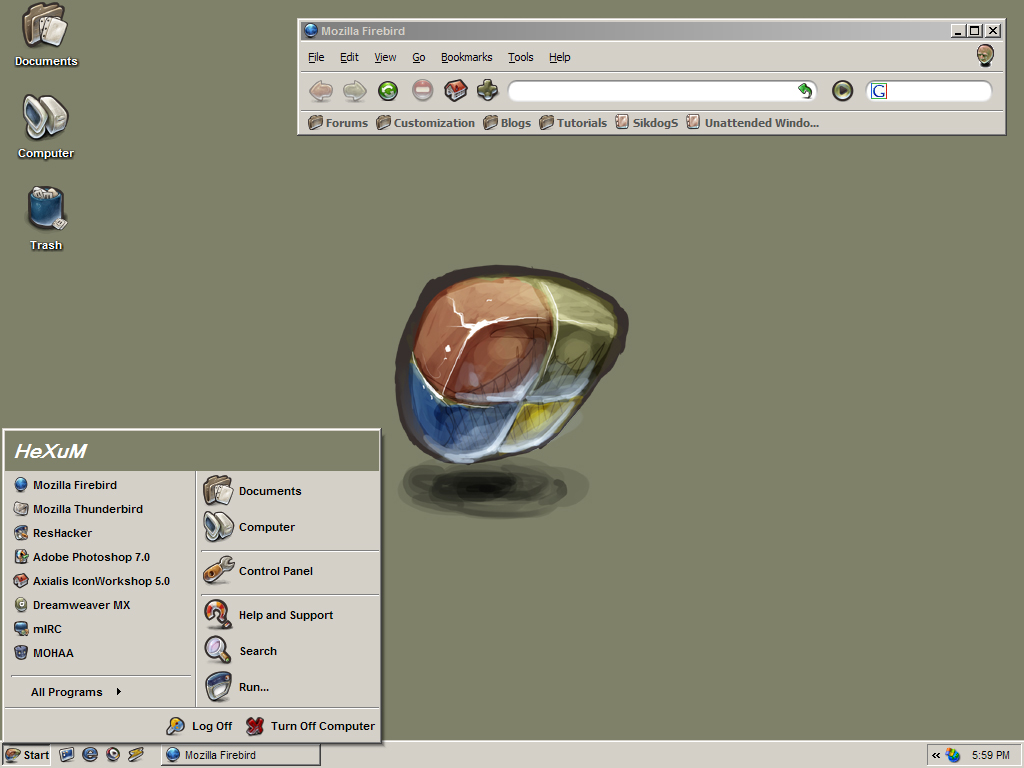The width and height of the screenshot is (1024, 768).
Task: Open the Tutorials bookmark folder
Action: [x=573, y=123]
